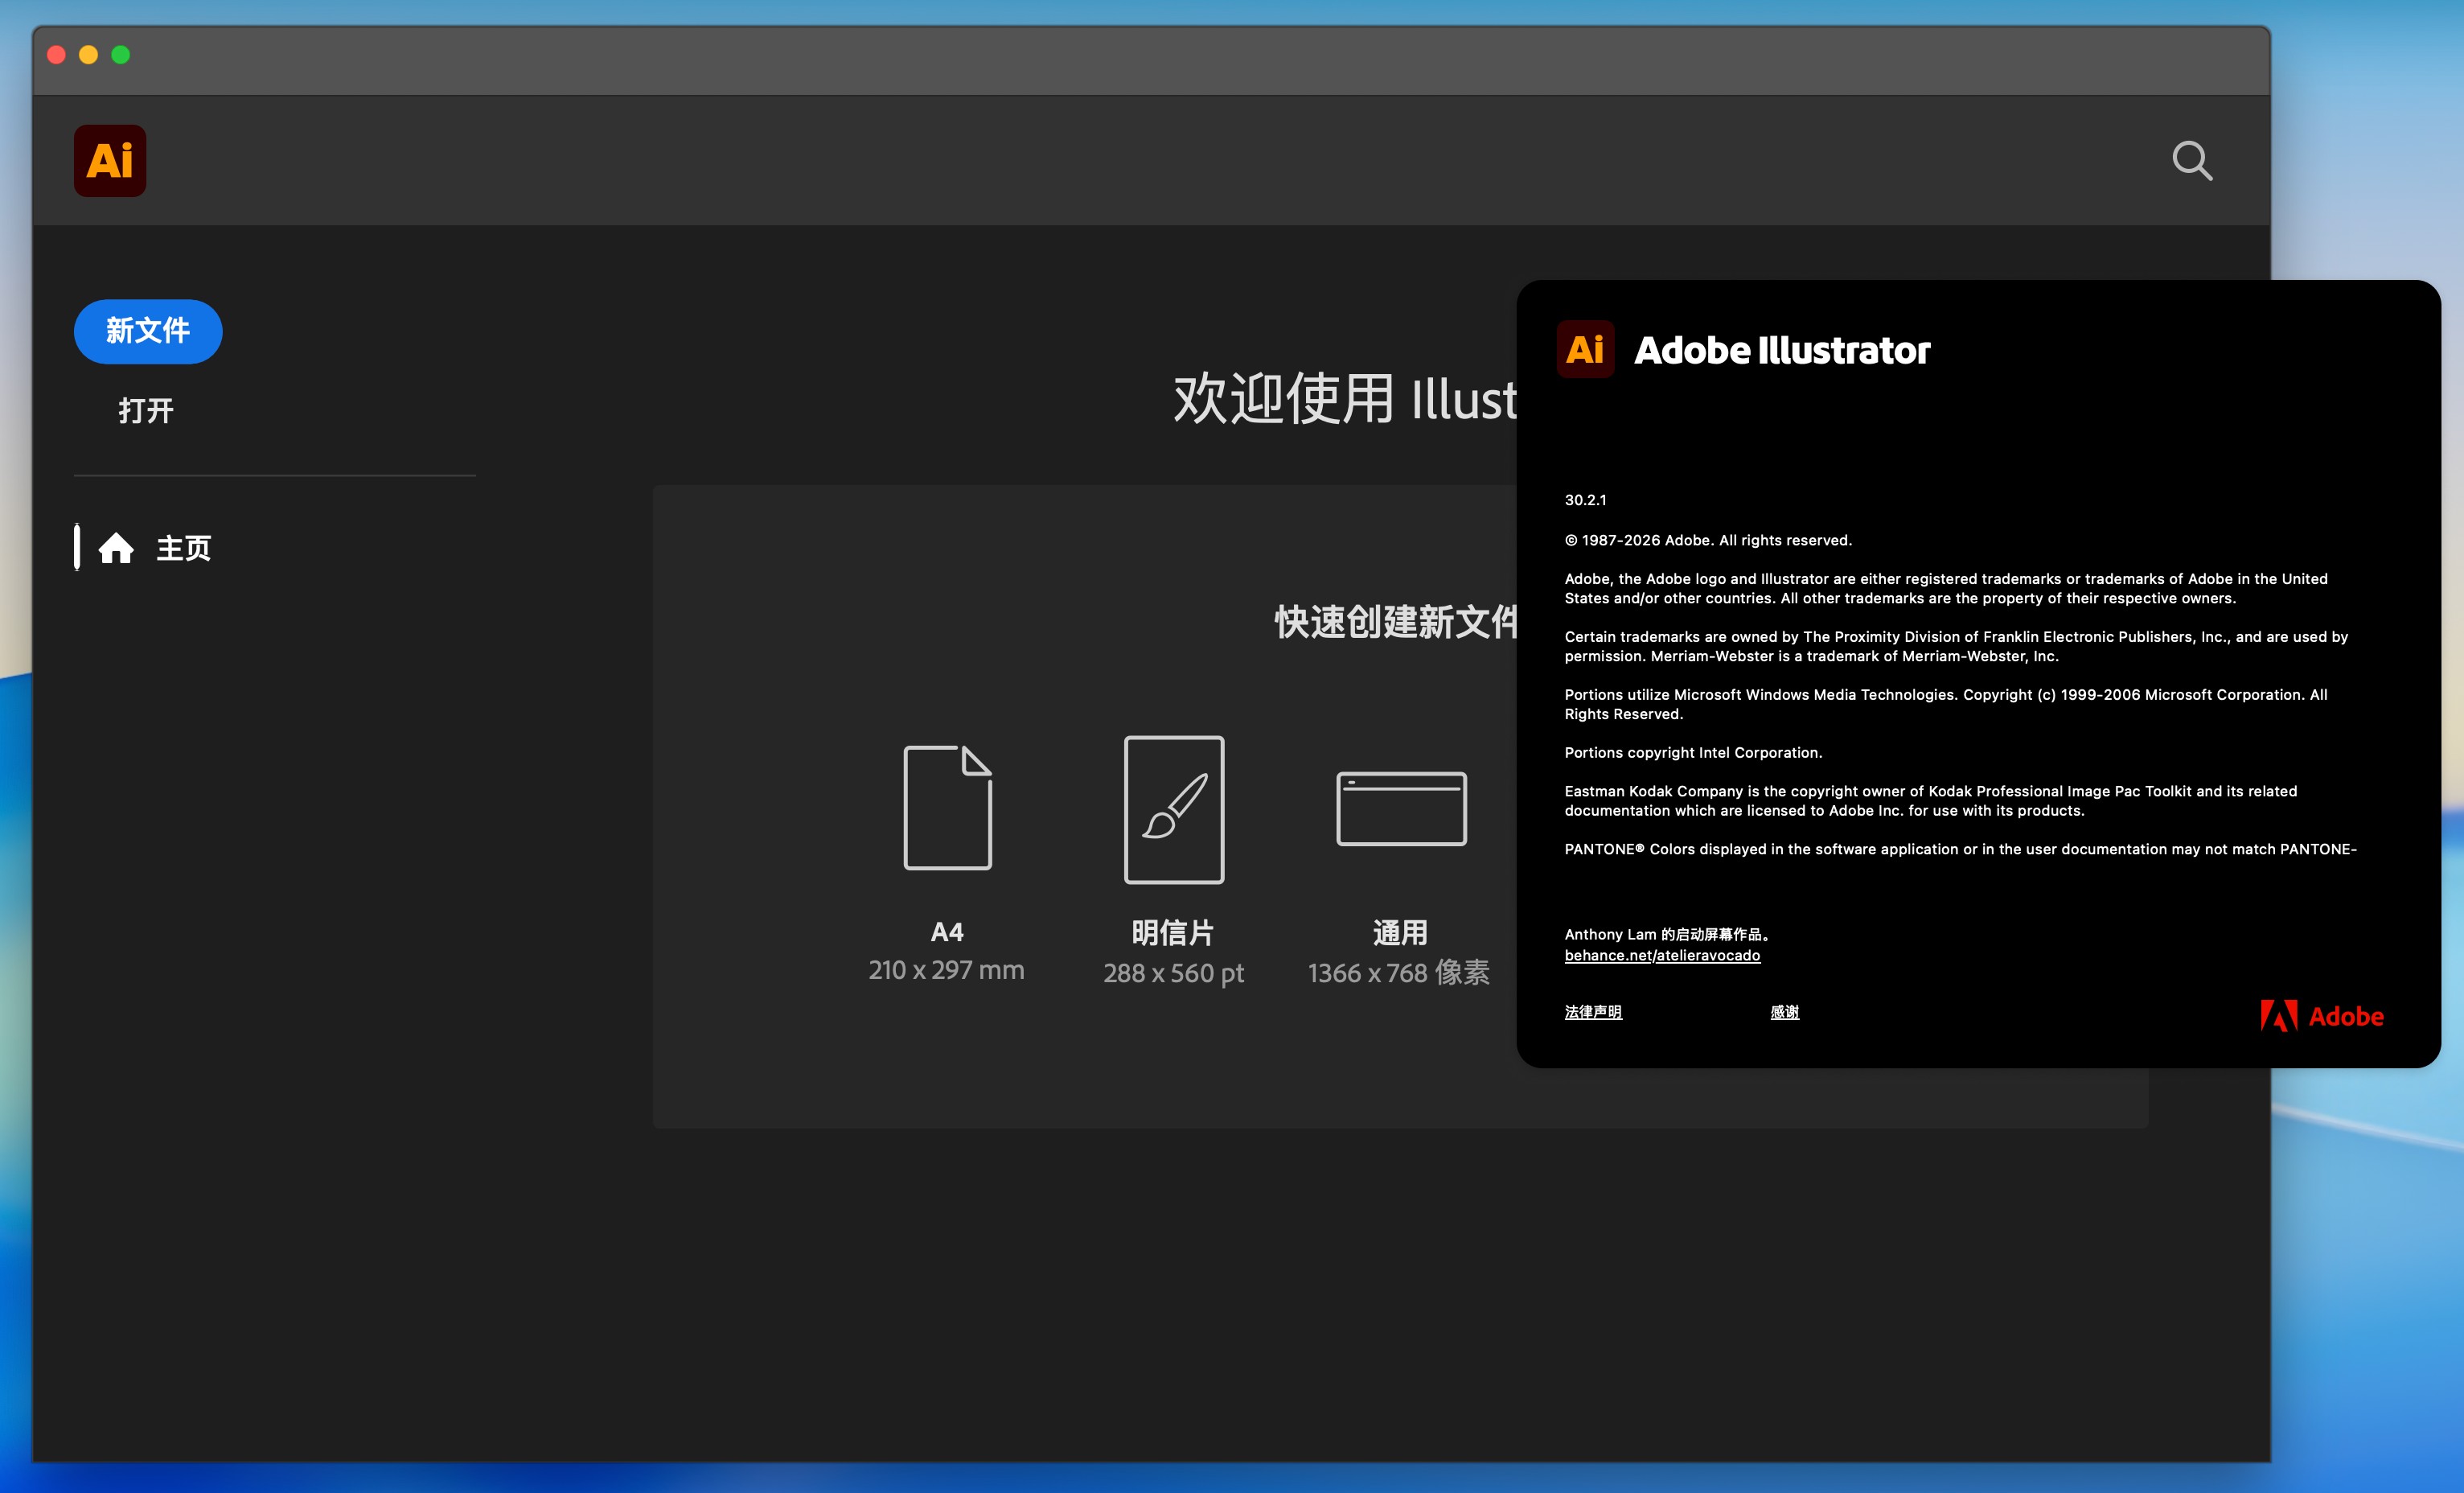Click the home house icon in sidebar
This screenshot has height=1493, width=2464.
116,548
